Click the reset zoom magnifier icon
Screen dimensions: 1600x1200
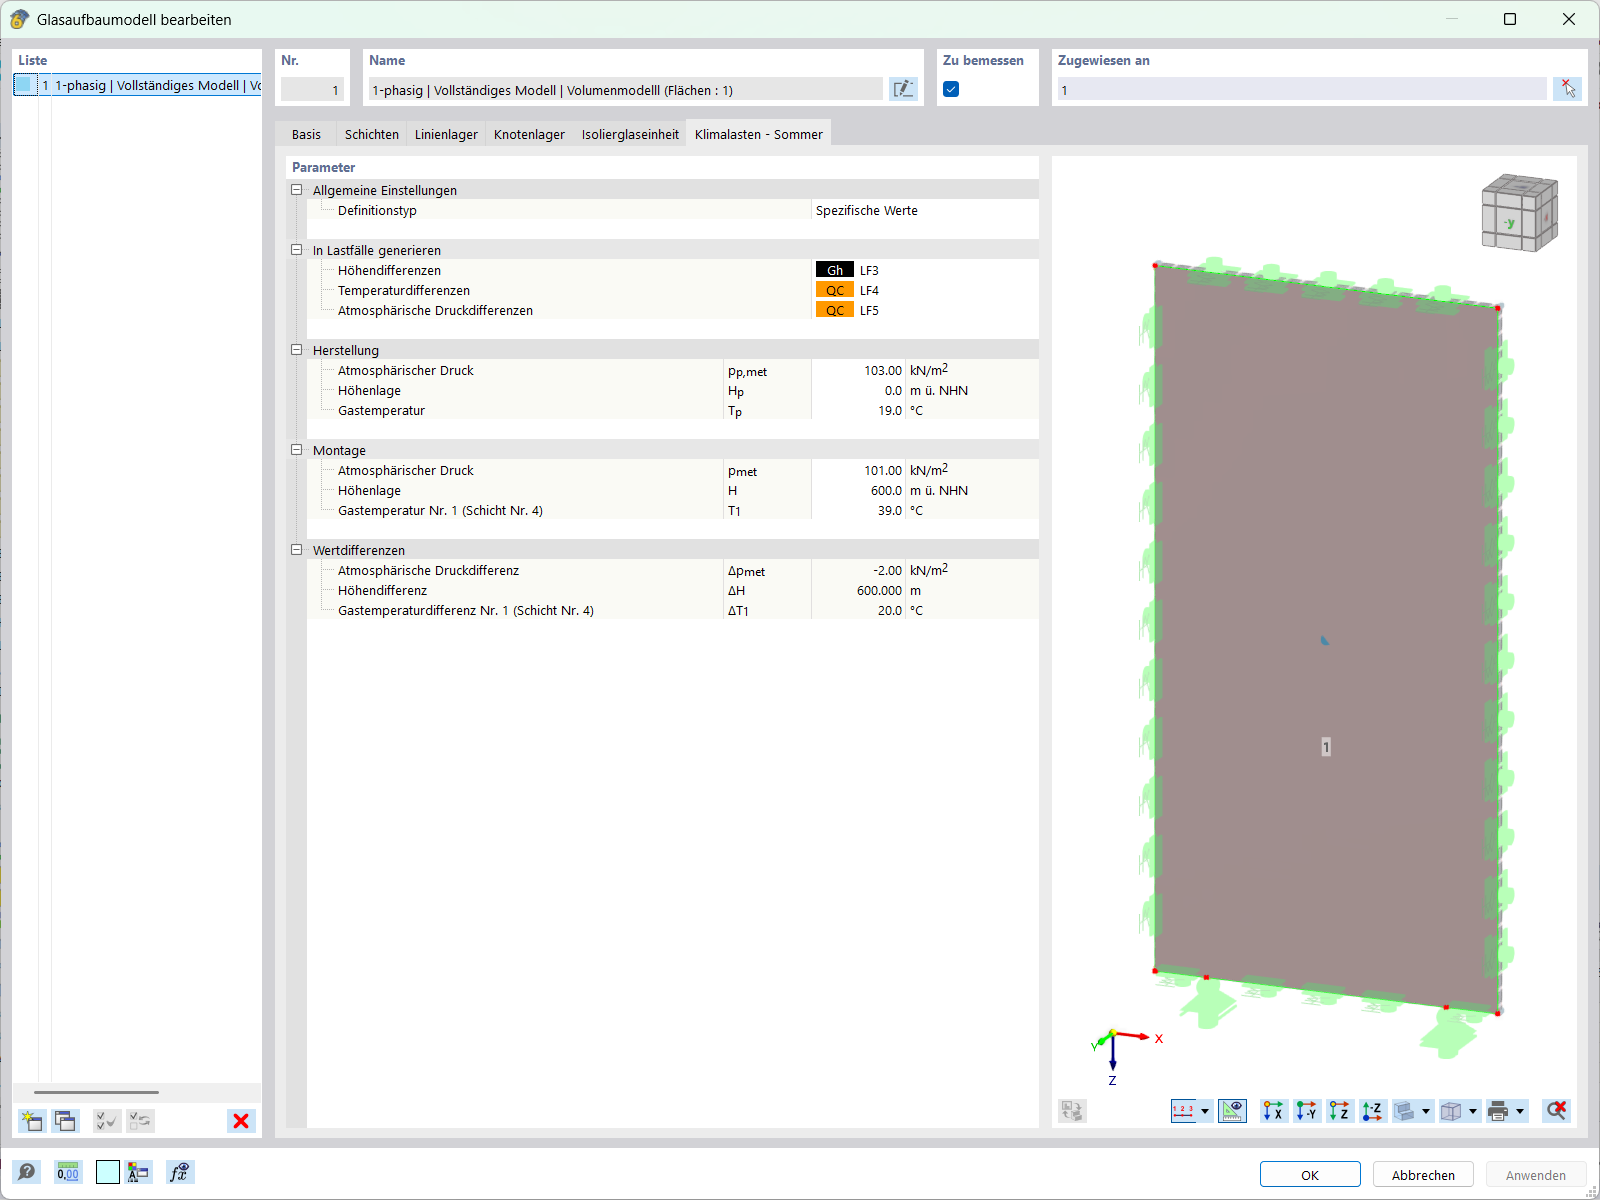pyautogui.click(x=1556, y=1111)
